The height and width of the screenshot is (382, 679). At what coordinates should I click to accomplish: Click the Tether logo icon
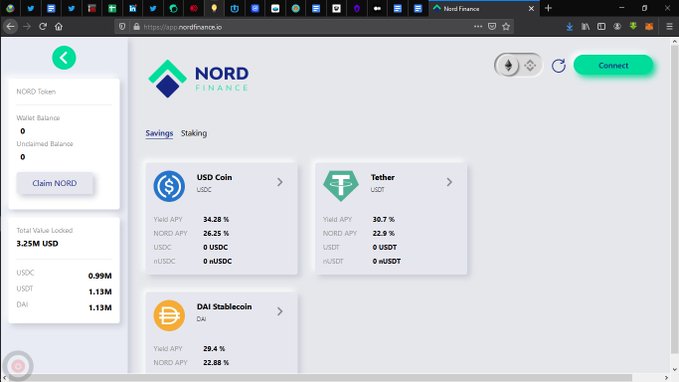[x=341, y=185]
